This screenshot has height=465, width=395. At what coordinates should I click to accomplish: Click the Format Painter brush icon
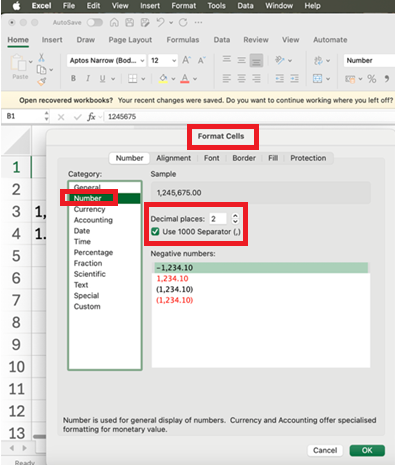pos(42,81)
